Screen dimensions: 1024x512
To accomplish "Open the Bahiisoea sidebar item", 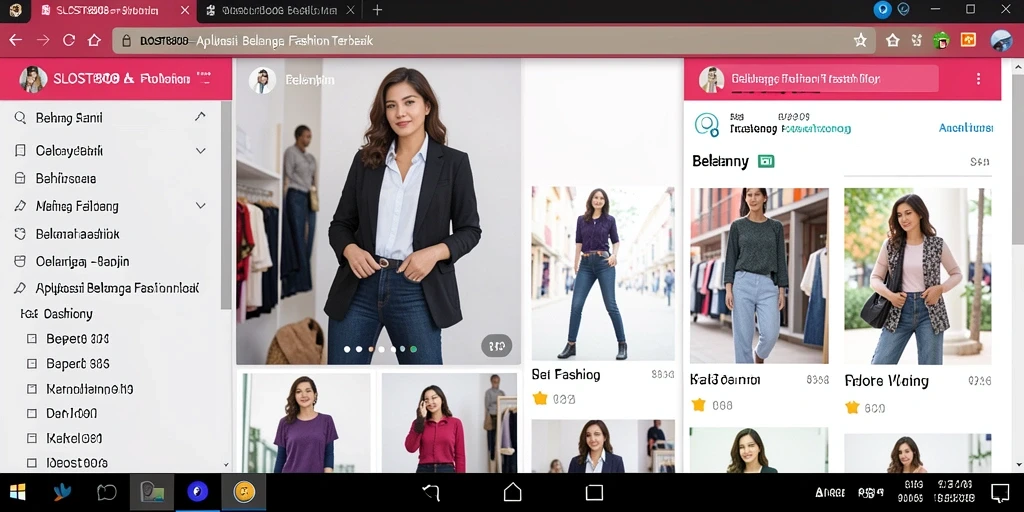I will [x=65, y=178].
